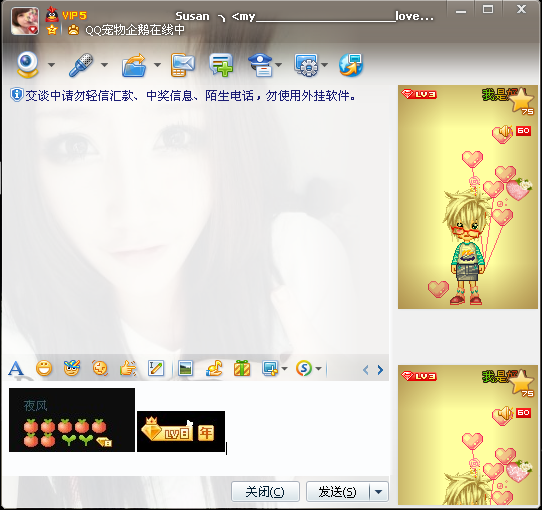Click the LV3 red diamond badge top panel
The height and width of the screenshot is (510, 542).
pos(419,94)
